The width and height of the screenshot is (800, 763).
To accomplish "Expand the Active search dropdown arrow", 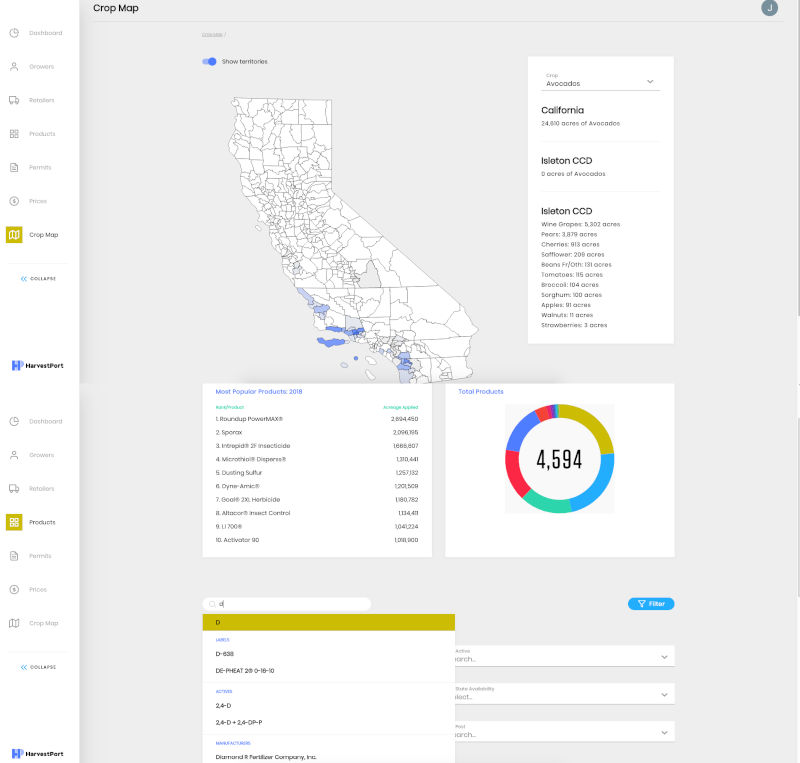I will click(664, 657).
